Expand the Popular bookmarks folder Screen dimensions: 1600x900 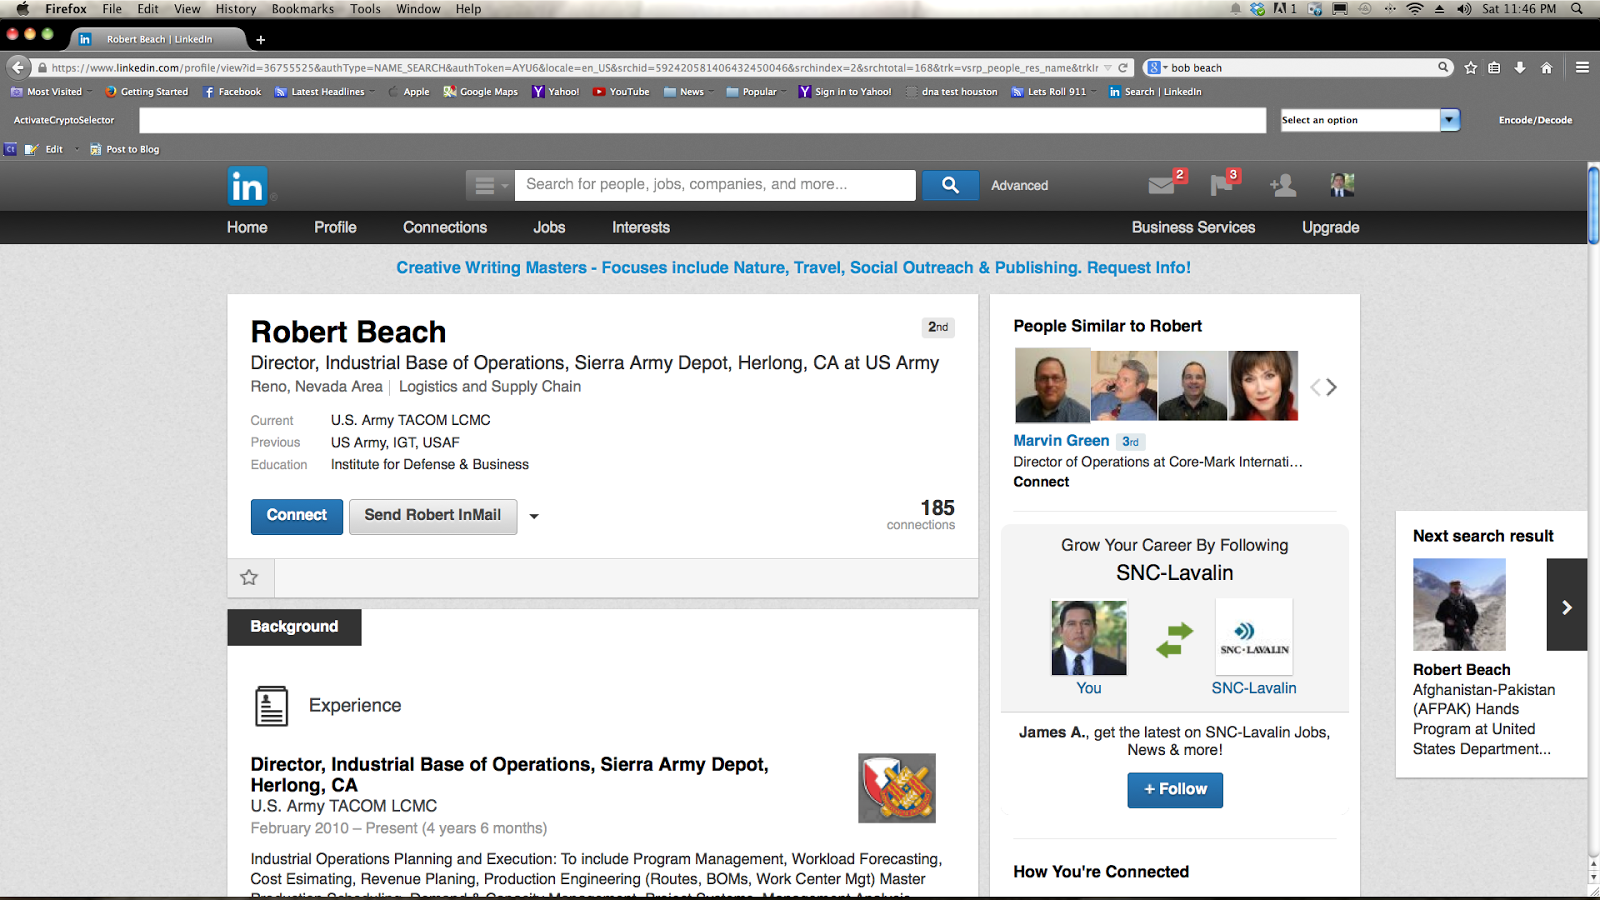pos(757,92)
